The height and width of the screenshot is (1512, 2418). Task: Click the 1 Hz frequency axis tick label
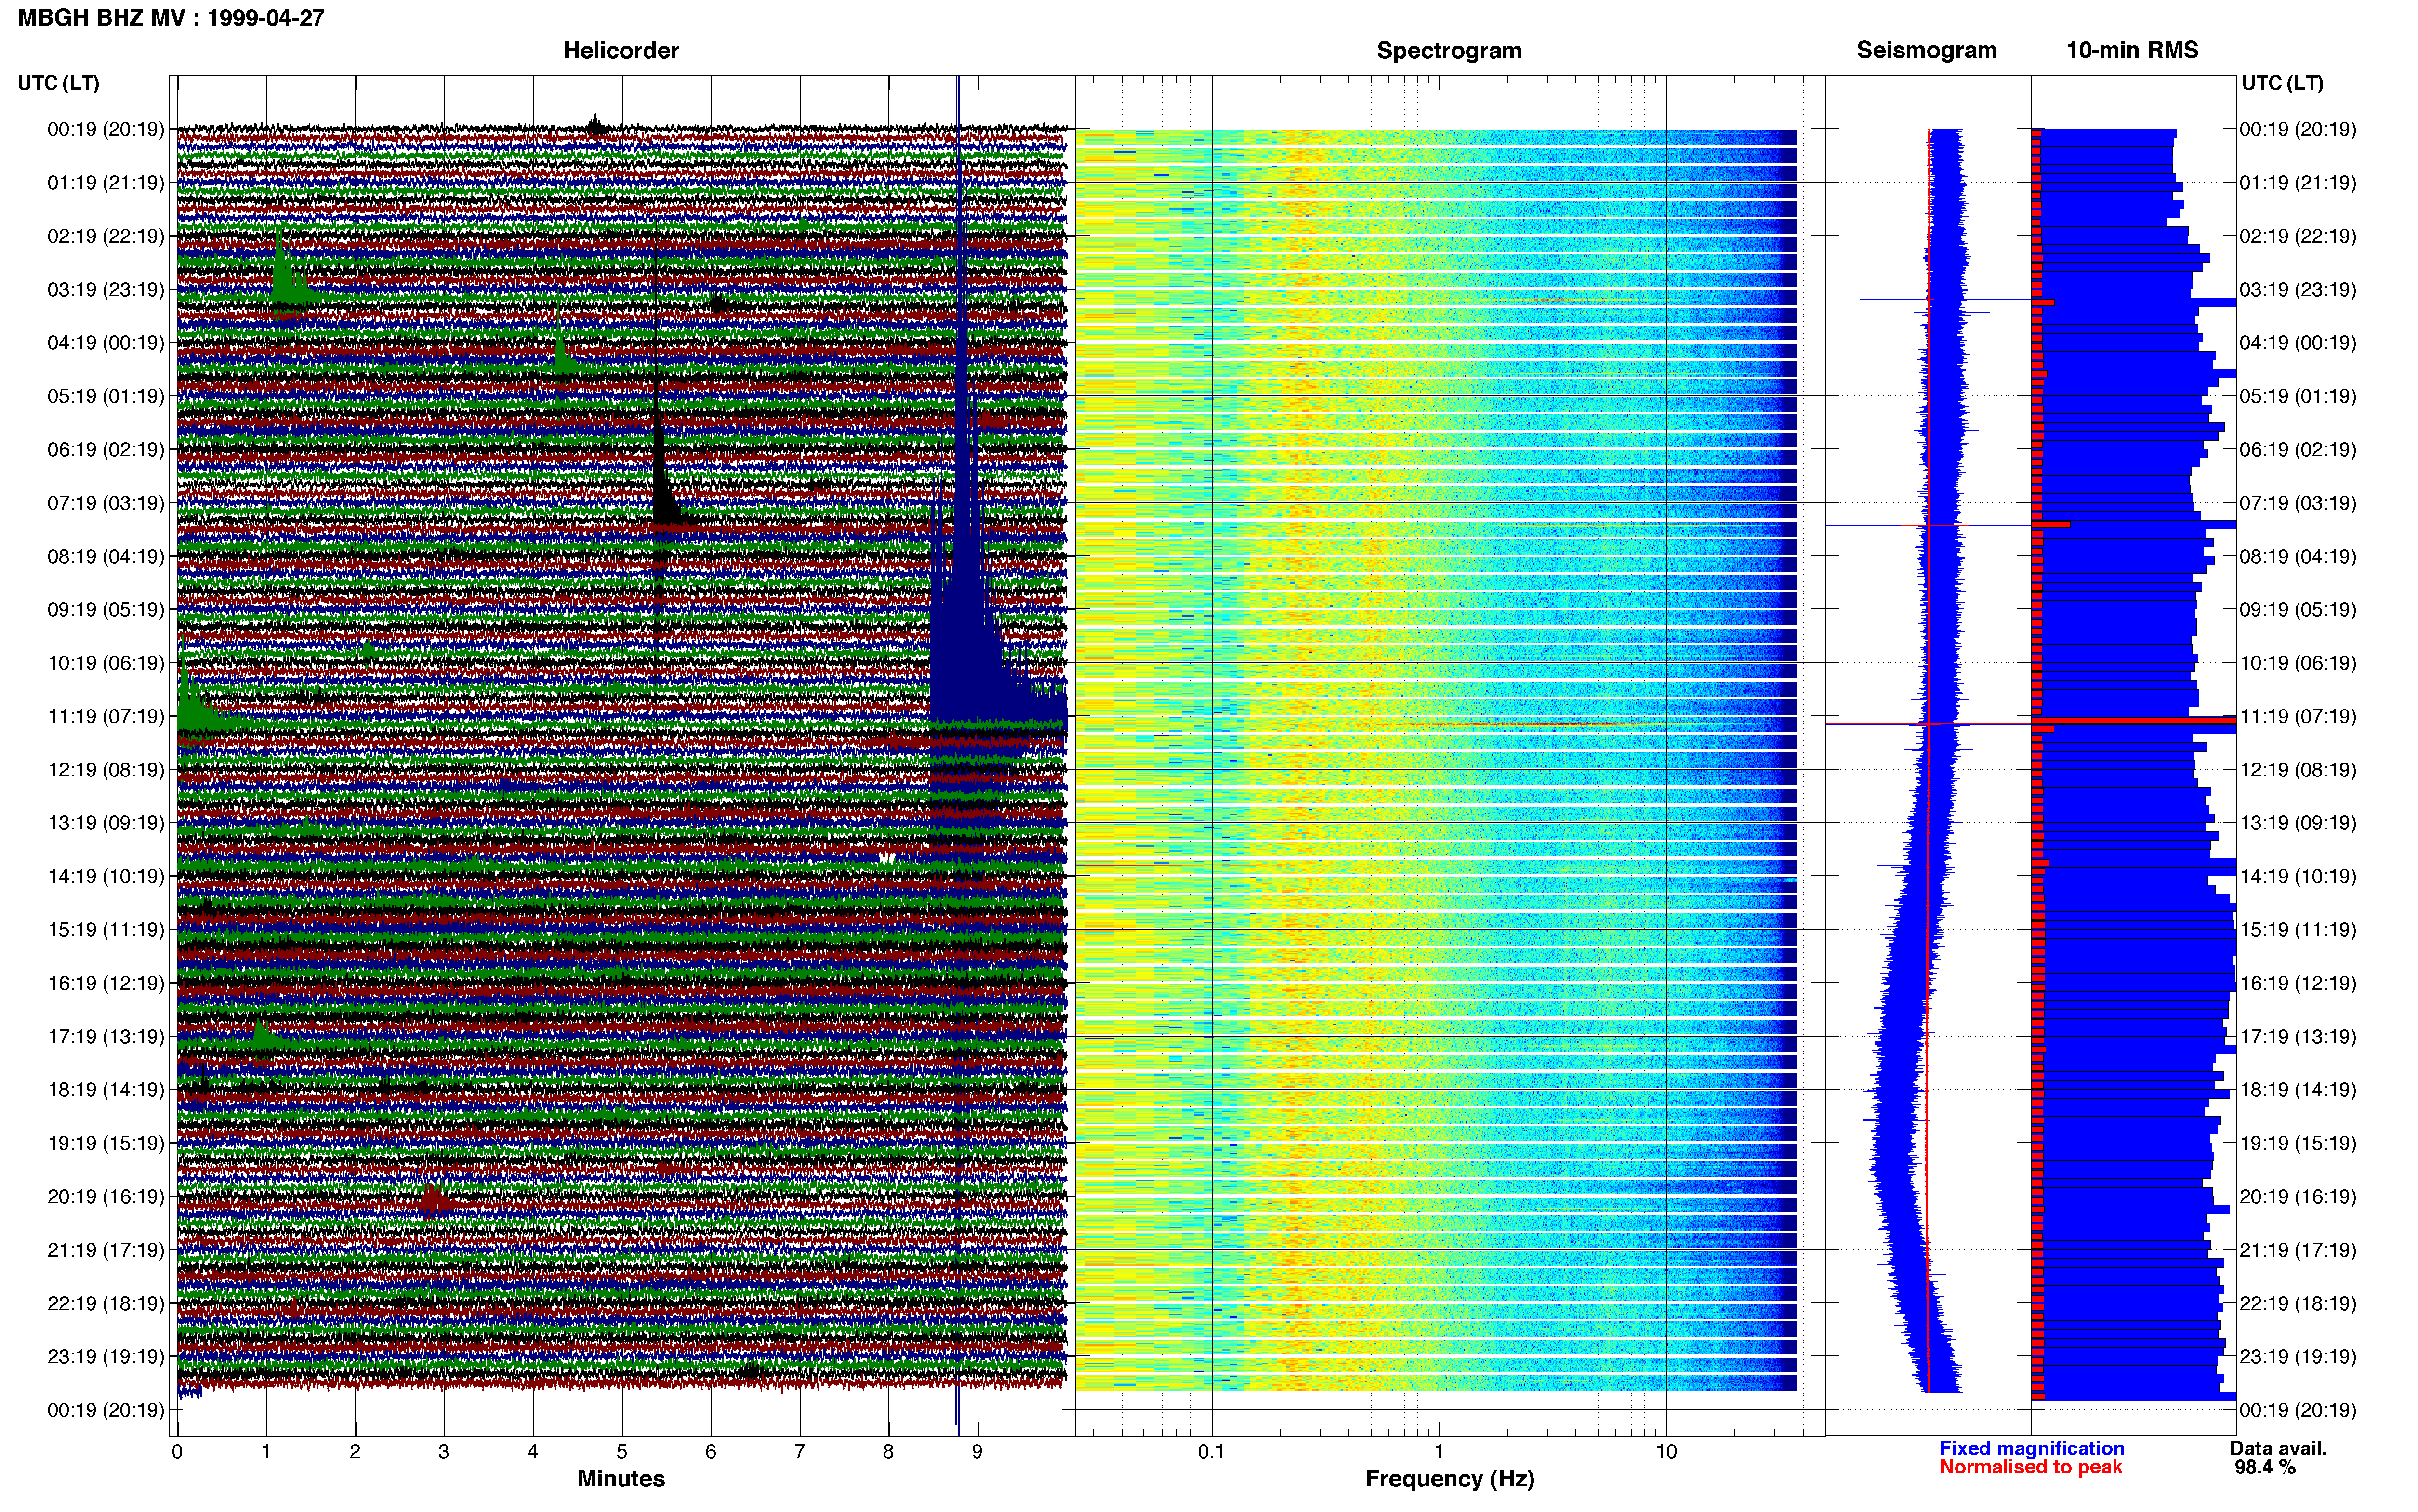[1439, 1452]
